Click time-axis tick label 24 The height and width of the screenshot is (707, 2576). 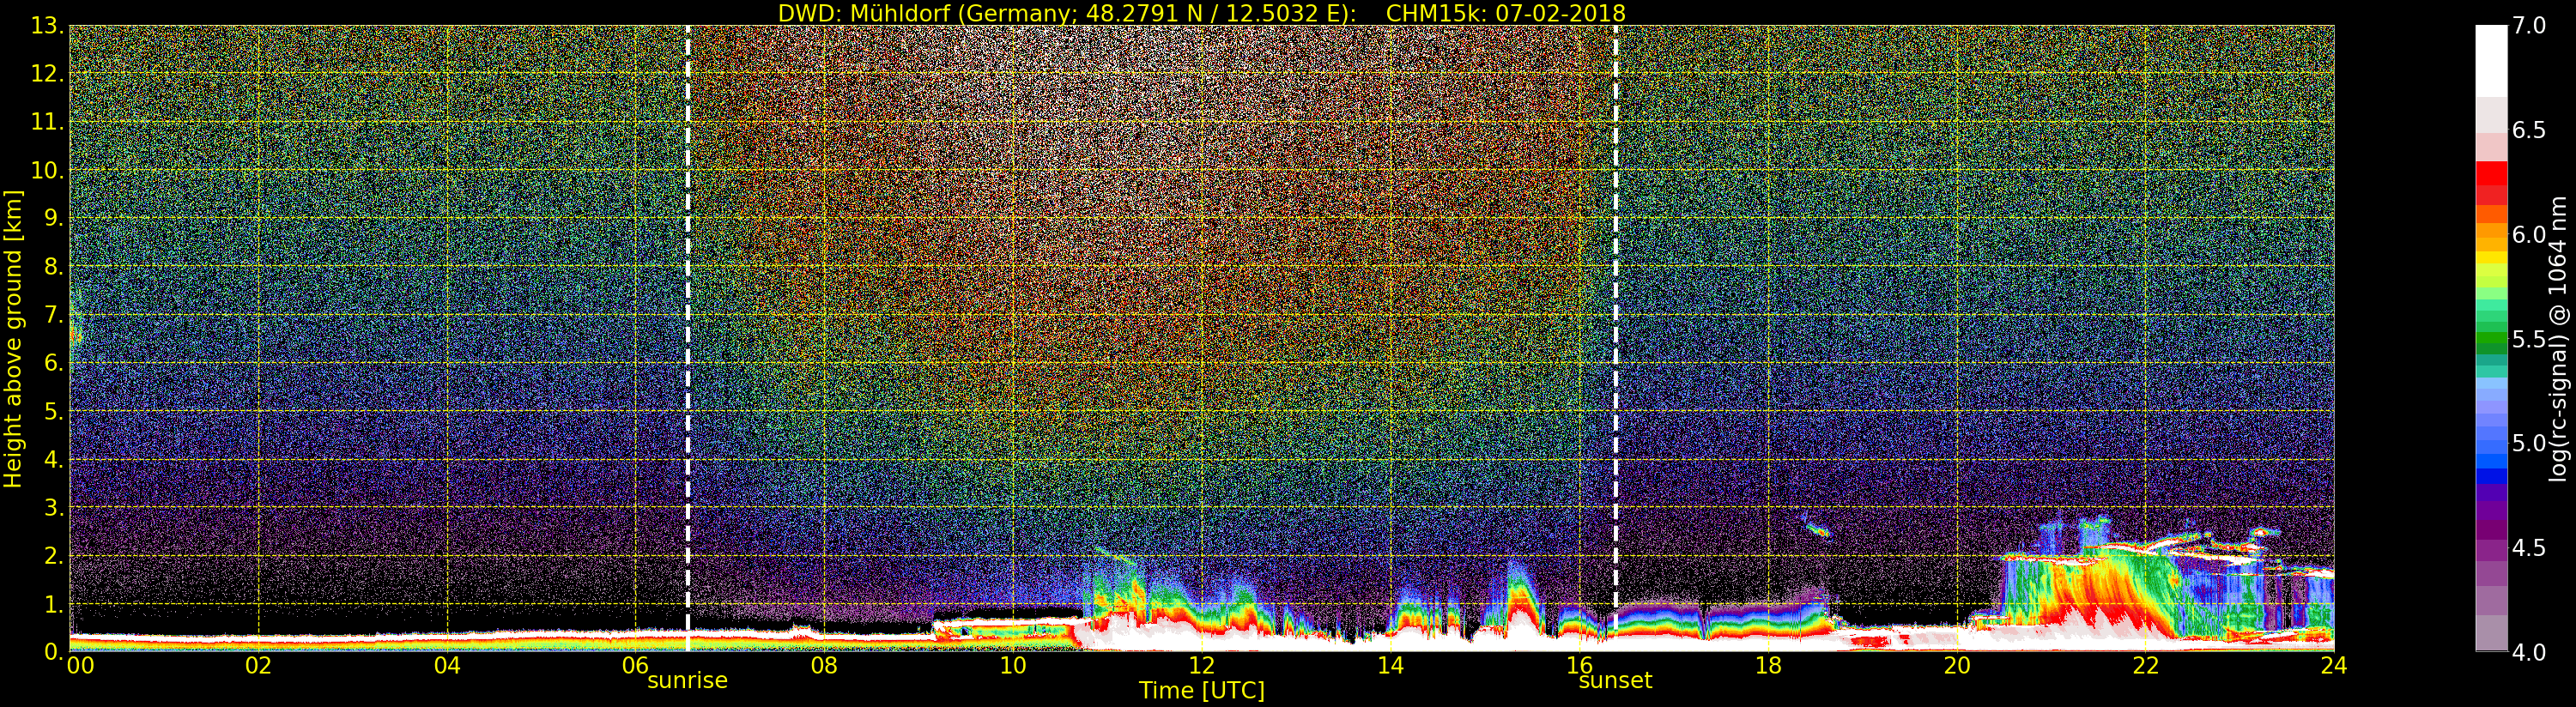[x=2333, y=666]
